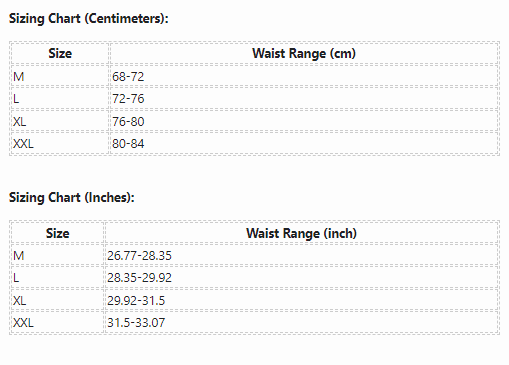Click the M size cell in centimeters table
This screenshot has width=509, height=365.
click(60, 76)
